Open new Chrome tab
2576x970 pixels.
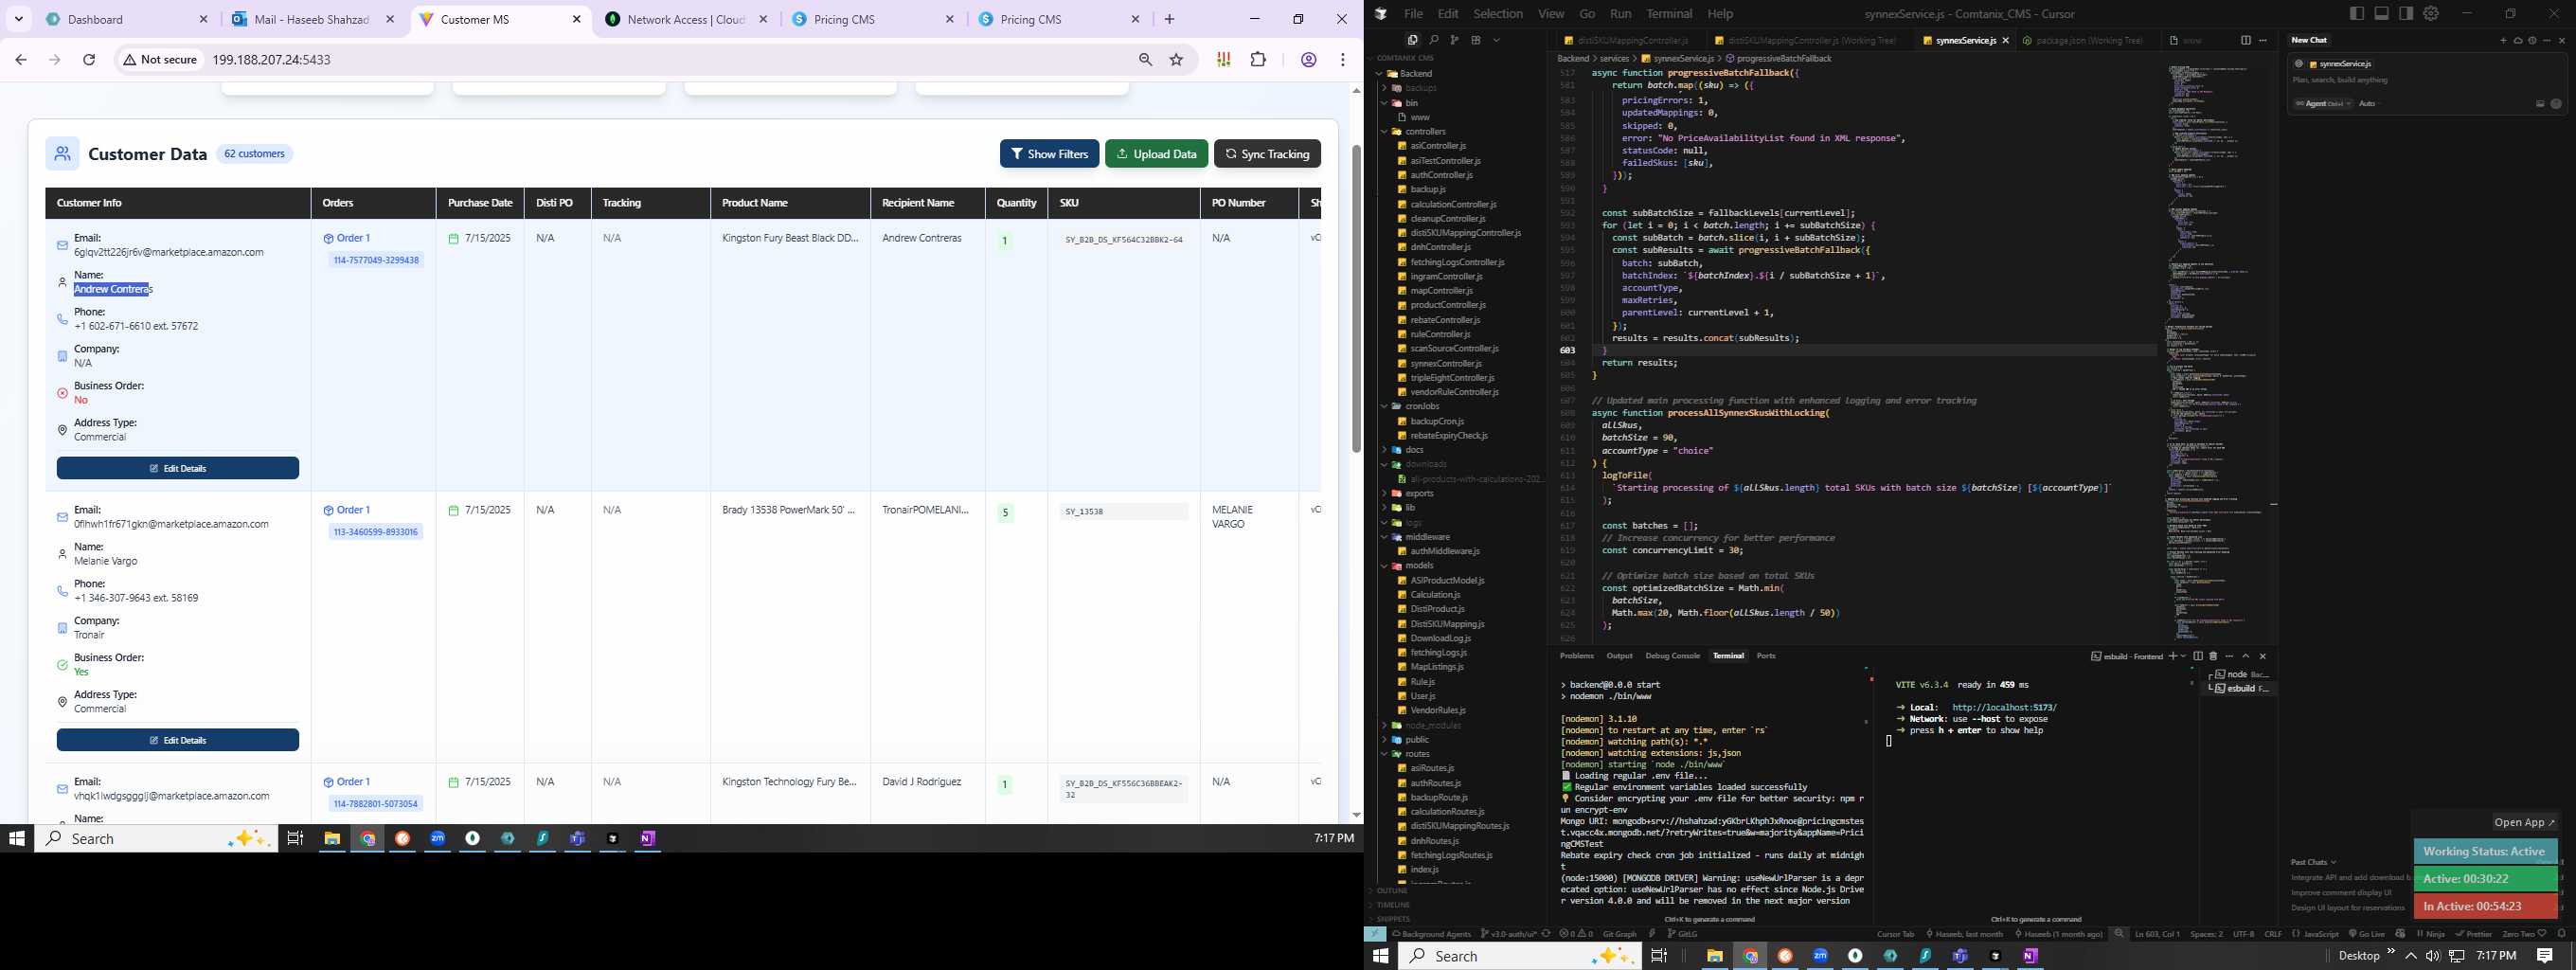[x=1169, y=19]
